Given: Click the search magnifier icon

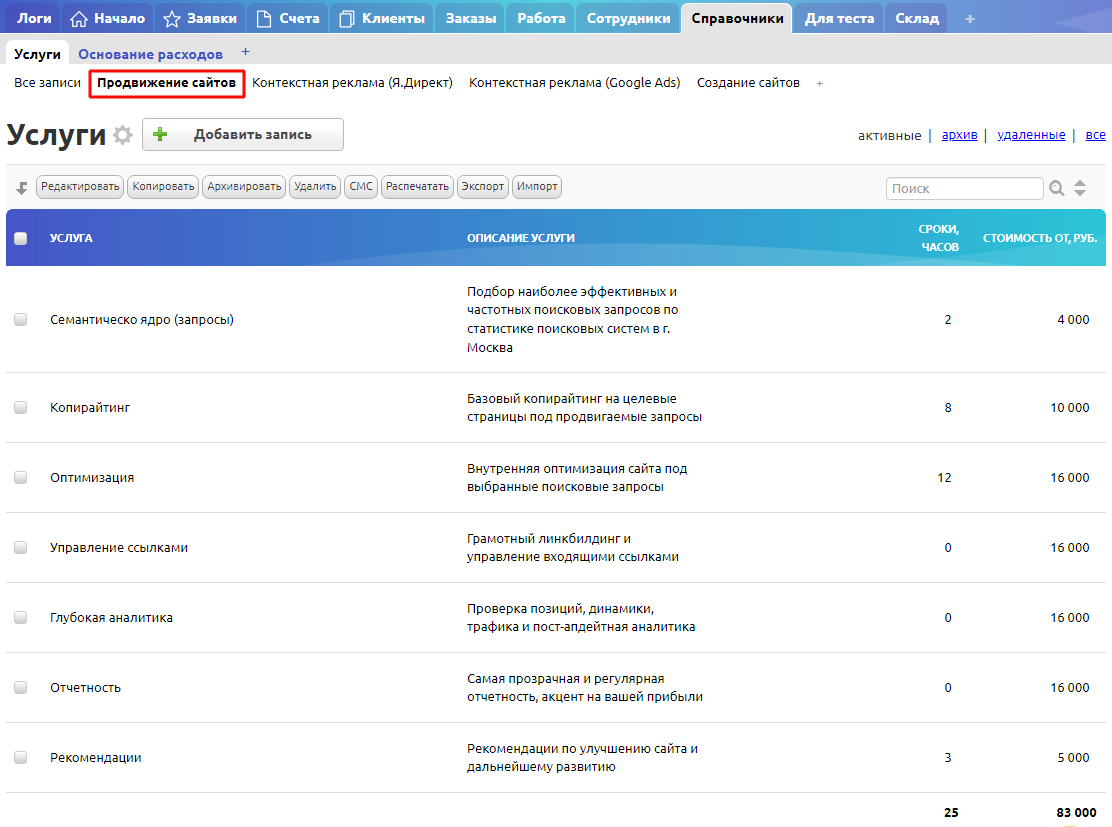Looking at the screenshot, I should coord(1057,188).
